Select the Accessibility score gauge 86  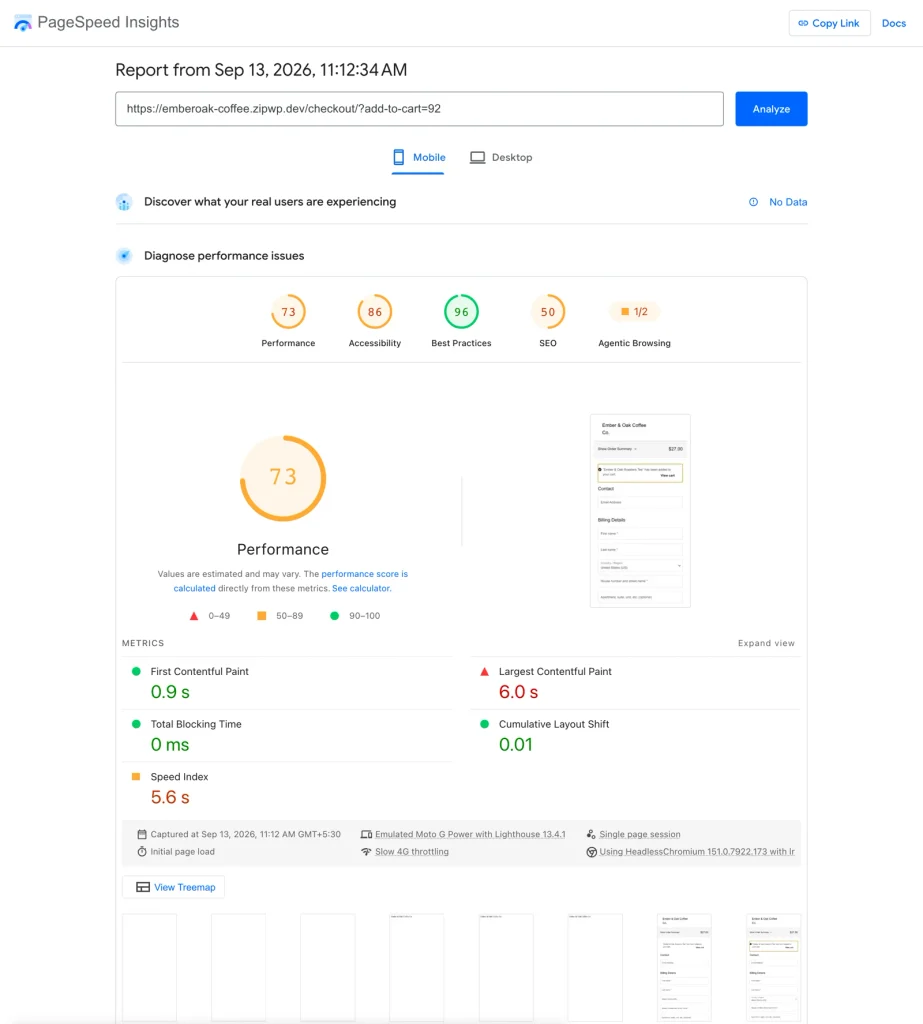tap(374, 312)
